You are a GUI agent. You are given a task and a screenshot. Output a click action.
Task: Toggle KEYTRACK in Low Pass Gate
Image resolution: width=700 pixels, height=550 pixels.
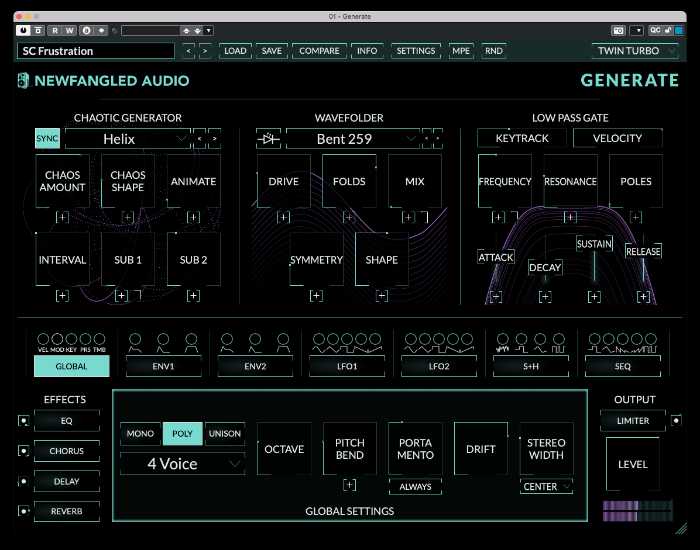522,138
